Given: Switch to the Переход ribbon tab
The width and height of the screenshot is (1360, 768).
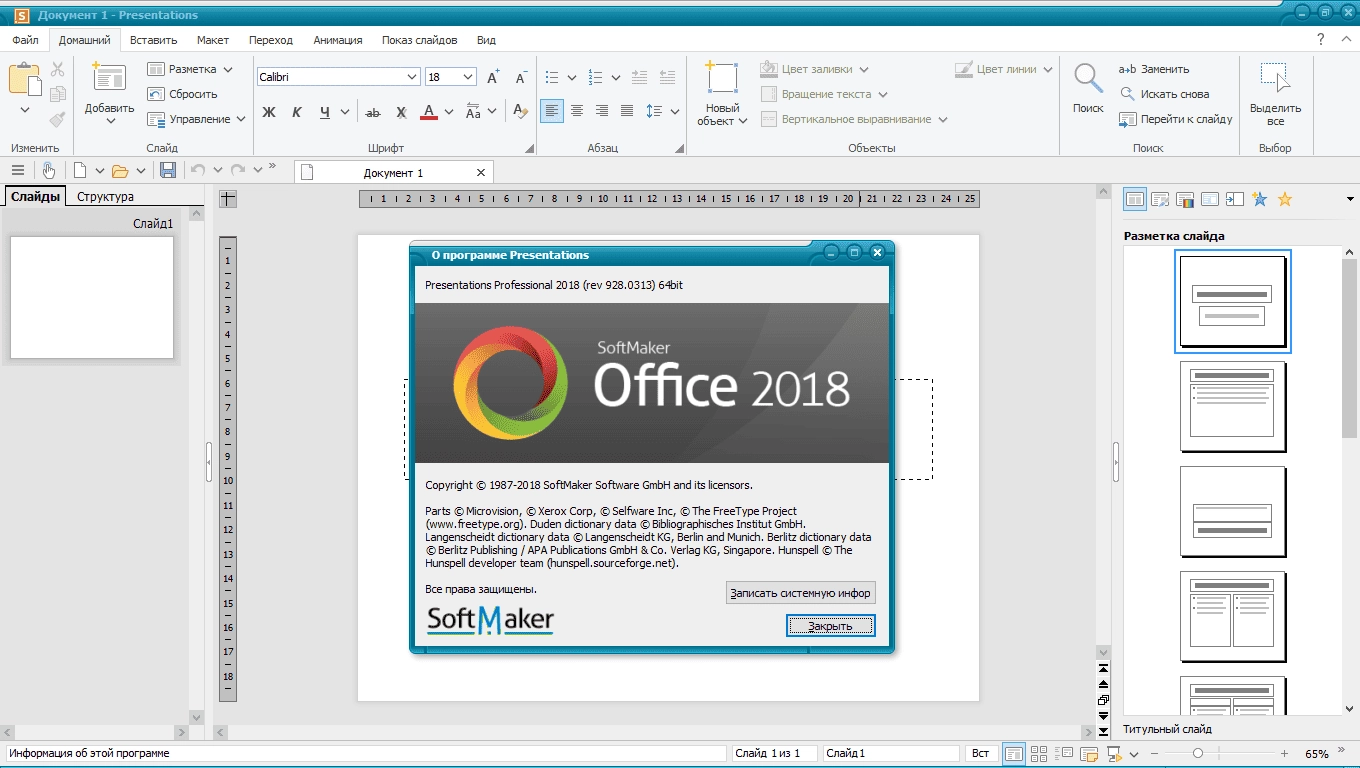Looking at the screenshot, I should pos(271,40).
